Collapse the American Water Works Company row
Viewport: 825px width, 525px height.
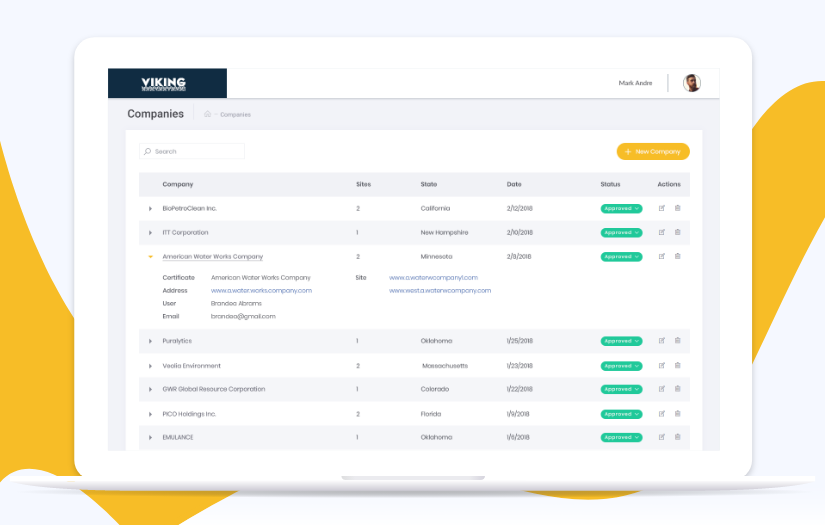click(150, 257)
